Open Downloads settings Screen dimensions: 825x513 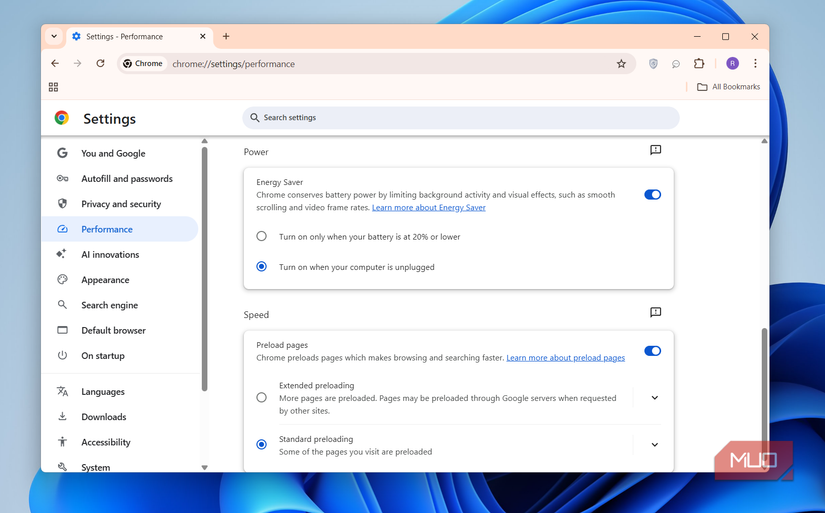[120, 417]
